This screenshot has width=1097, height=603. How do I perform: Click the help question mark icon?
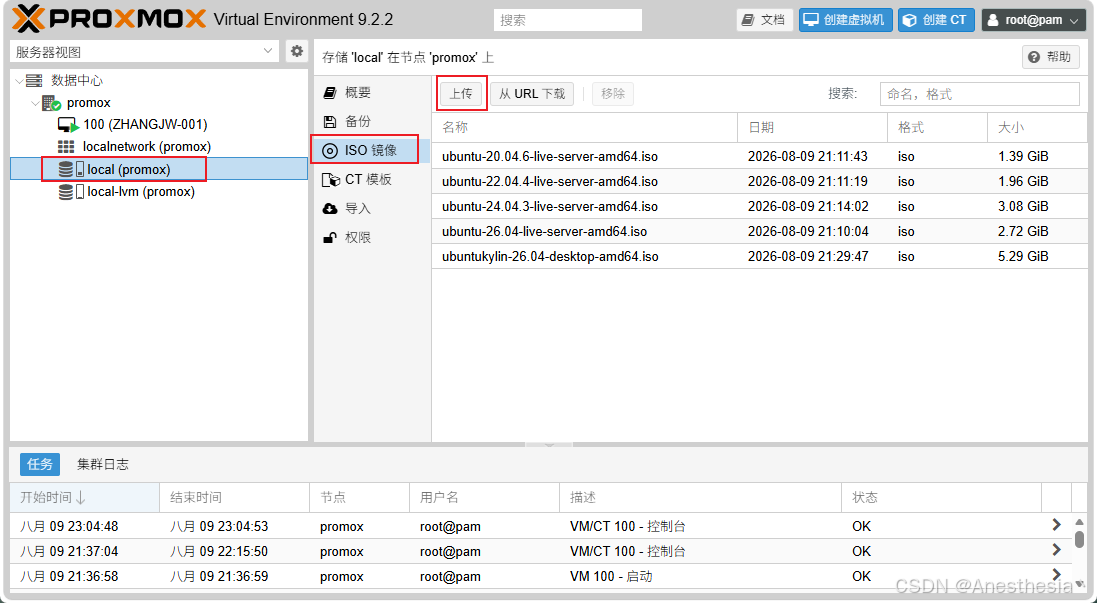[1034, 57]
